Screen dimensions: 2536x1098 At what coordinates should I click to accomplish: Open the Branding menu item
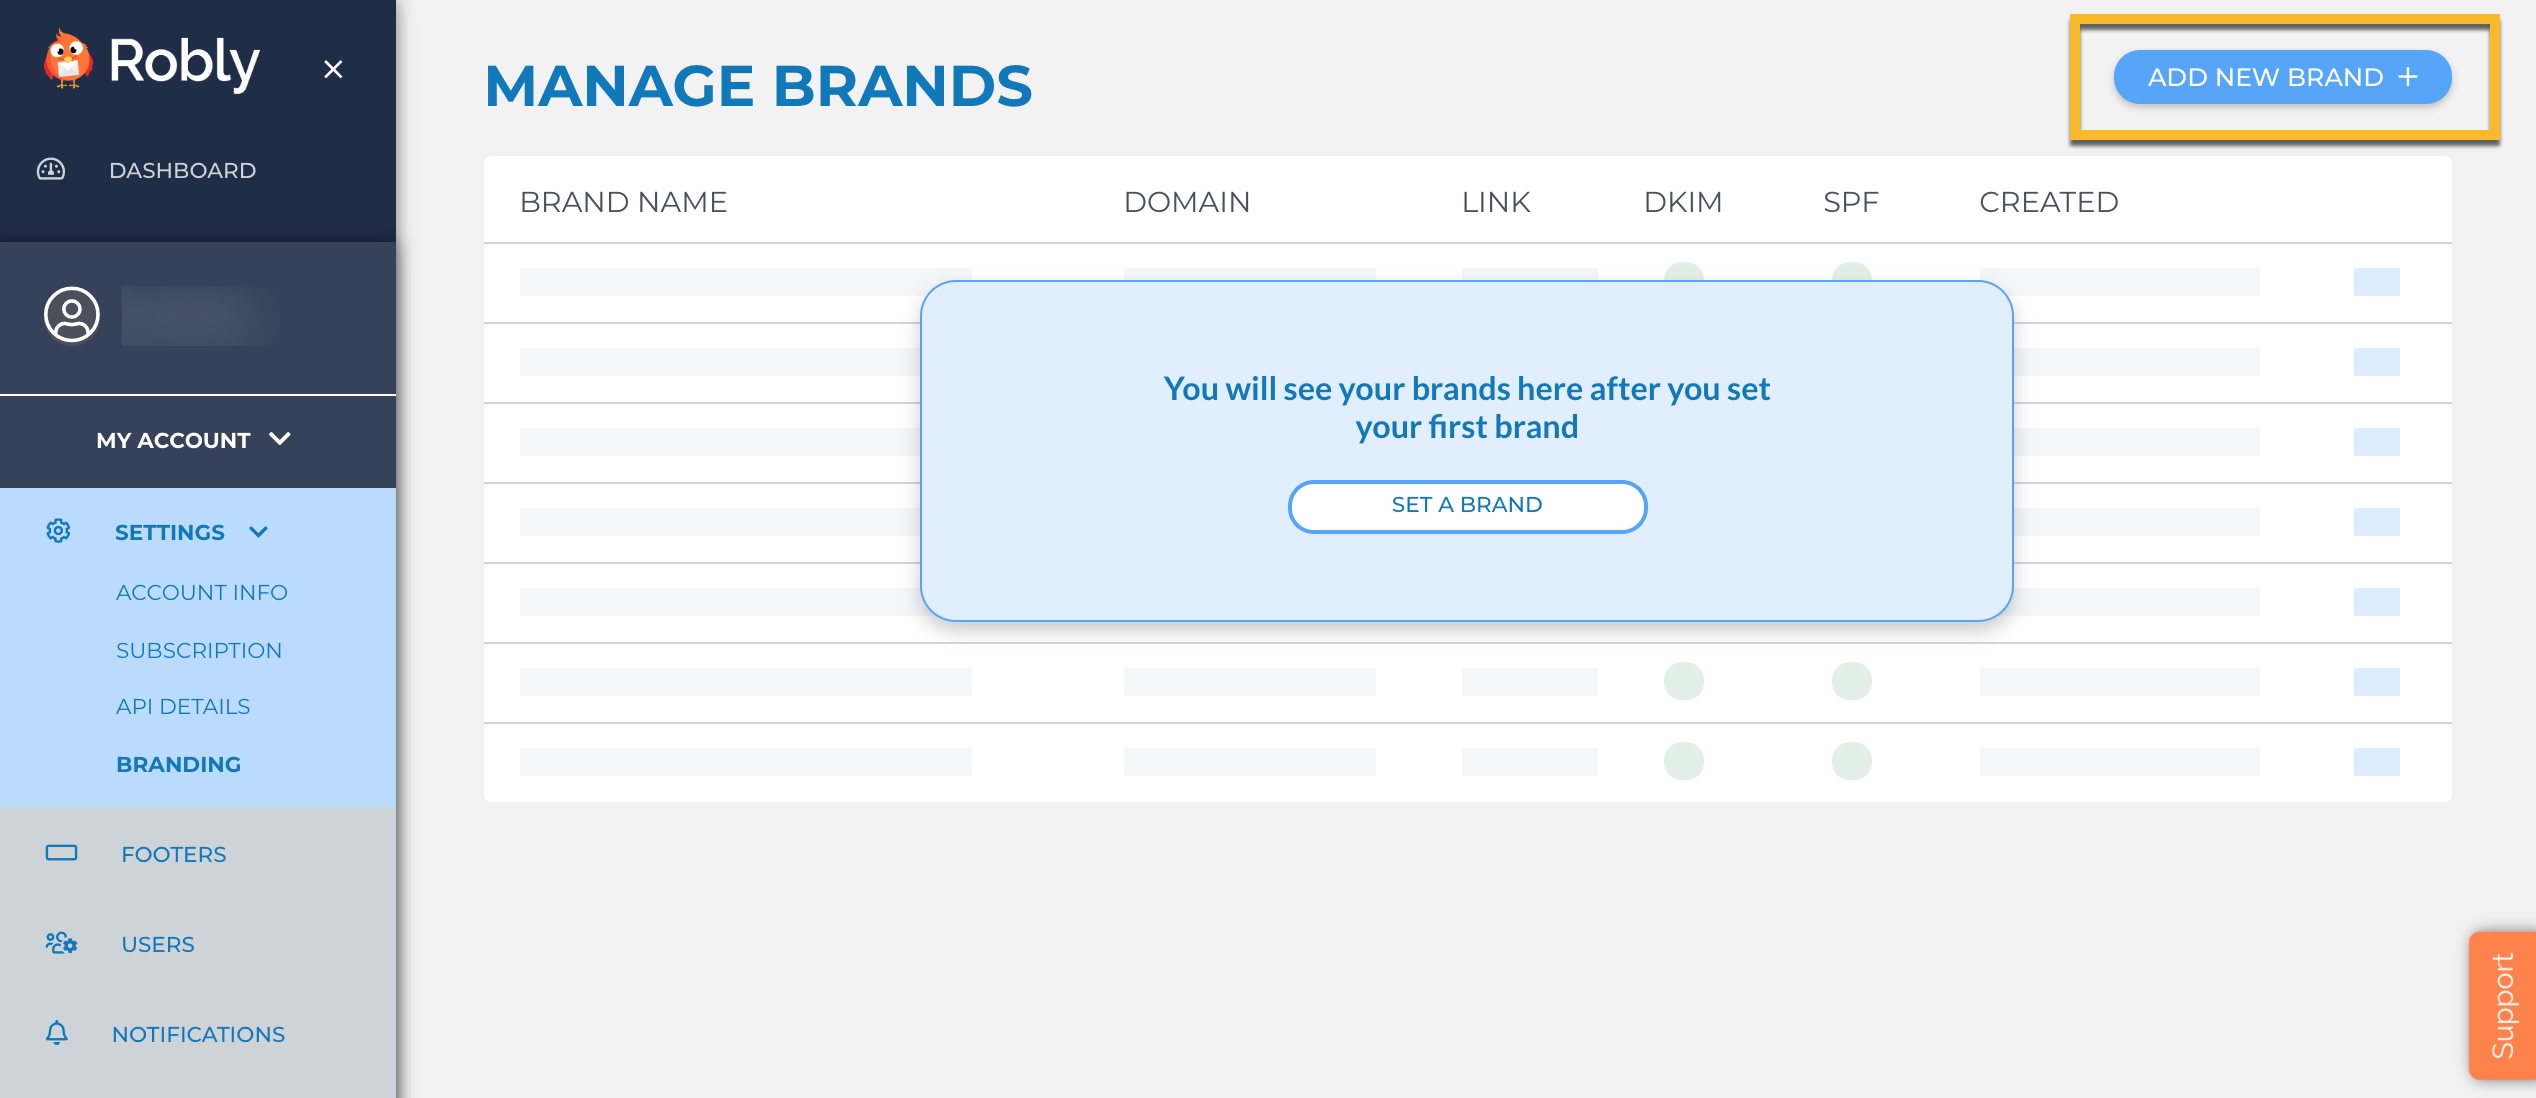[179, 764]
